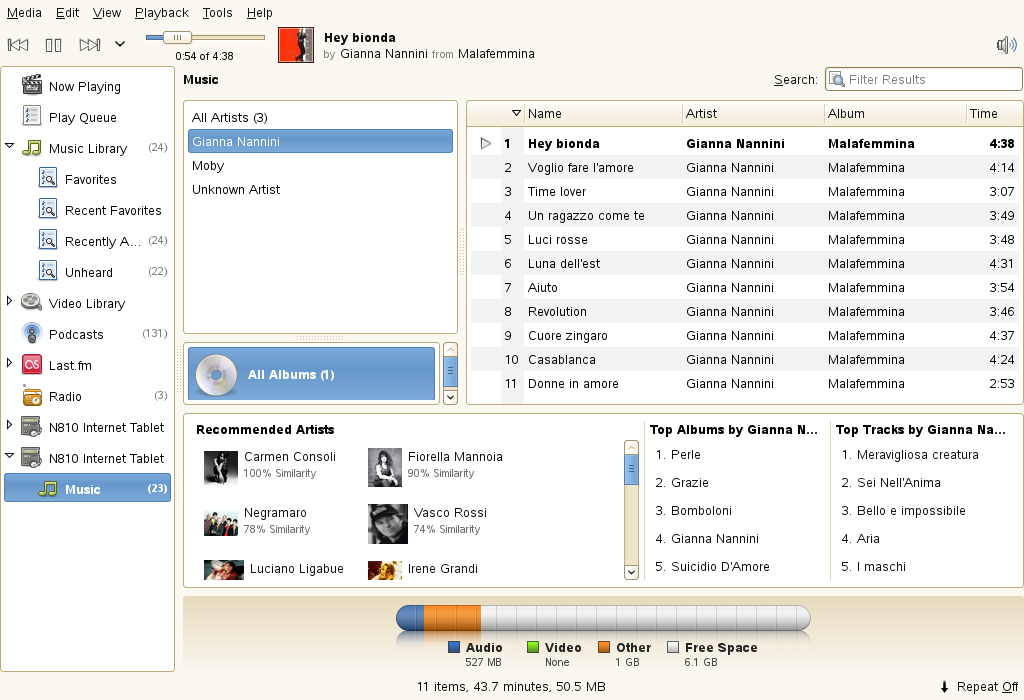Click the volume speaker icon
This screenshot has width=1024, height=700.
point(1008,43)
